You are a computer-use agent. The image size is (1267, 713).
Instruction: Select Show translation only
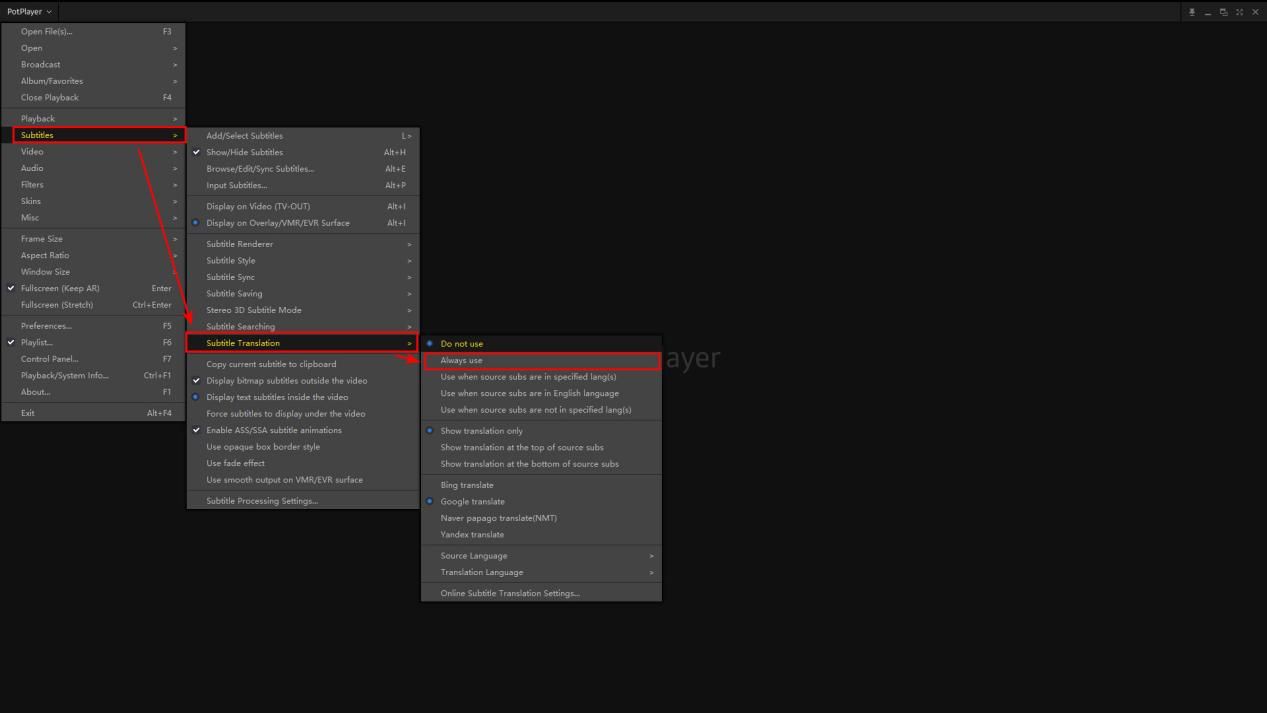coord(541,430)
